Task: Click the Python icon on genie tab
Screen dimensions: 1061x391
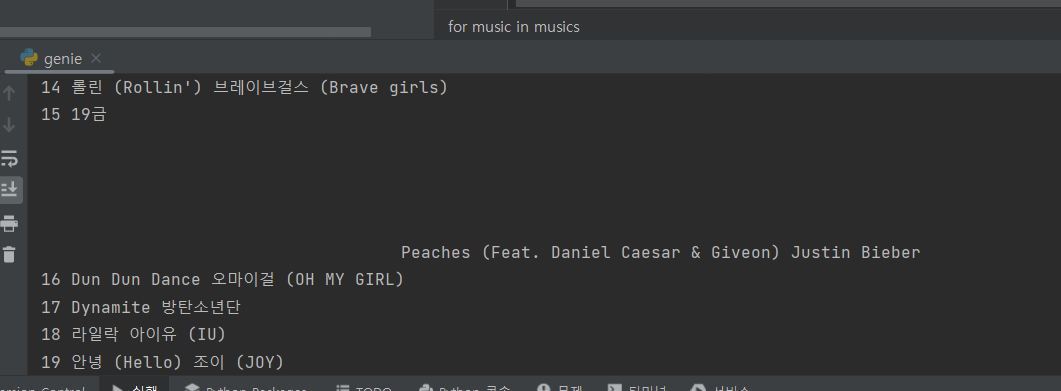Action: click(29, 58)
